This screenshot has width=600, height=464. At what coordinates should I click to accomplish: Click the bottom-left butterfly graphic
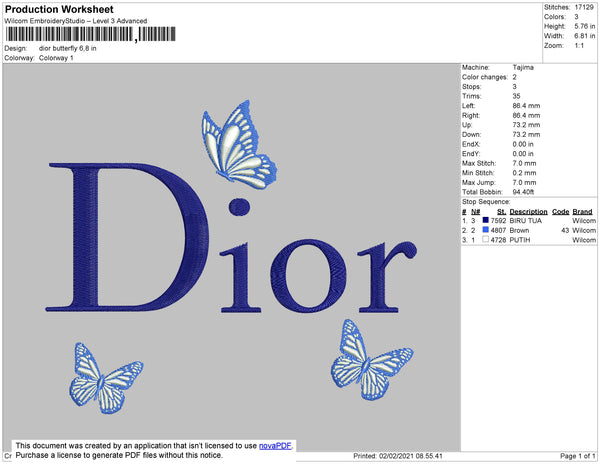pyautogui.click(x=106, y=378)
